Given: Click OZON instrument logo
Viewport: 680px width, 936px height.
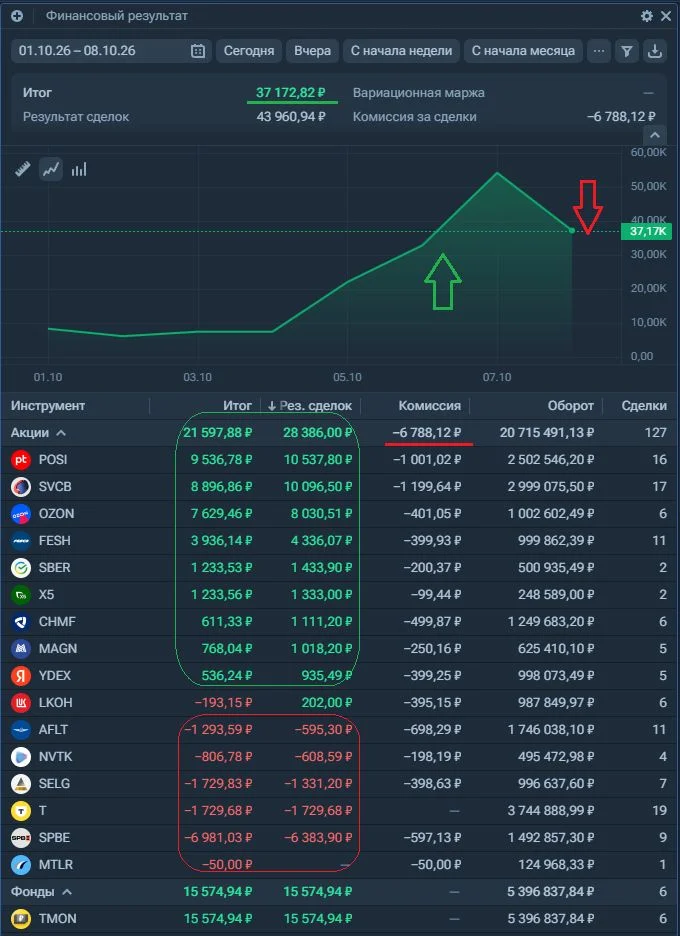Looking at the screenshot, I should 21,513.
